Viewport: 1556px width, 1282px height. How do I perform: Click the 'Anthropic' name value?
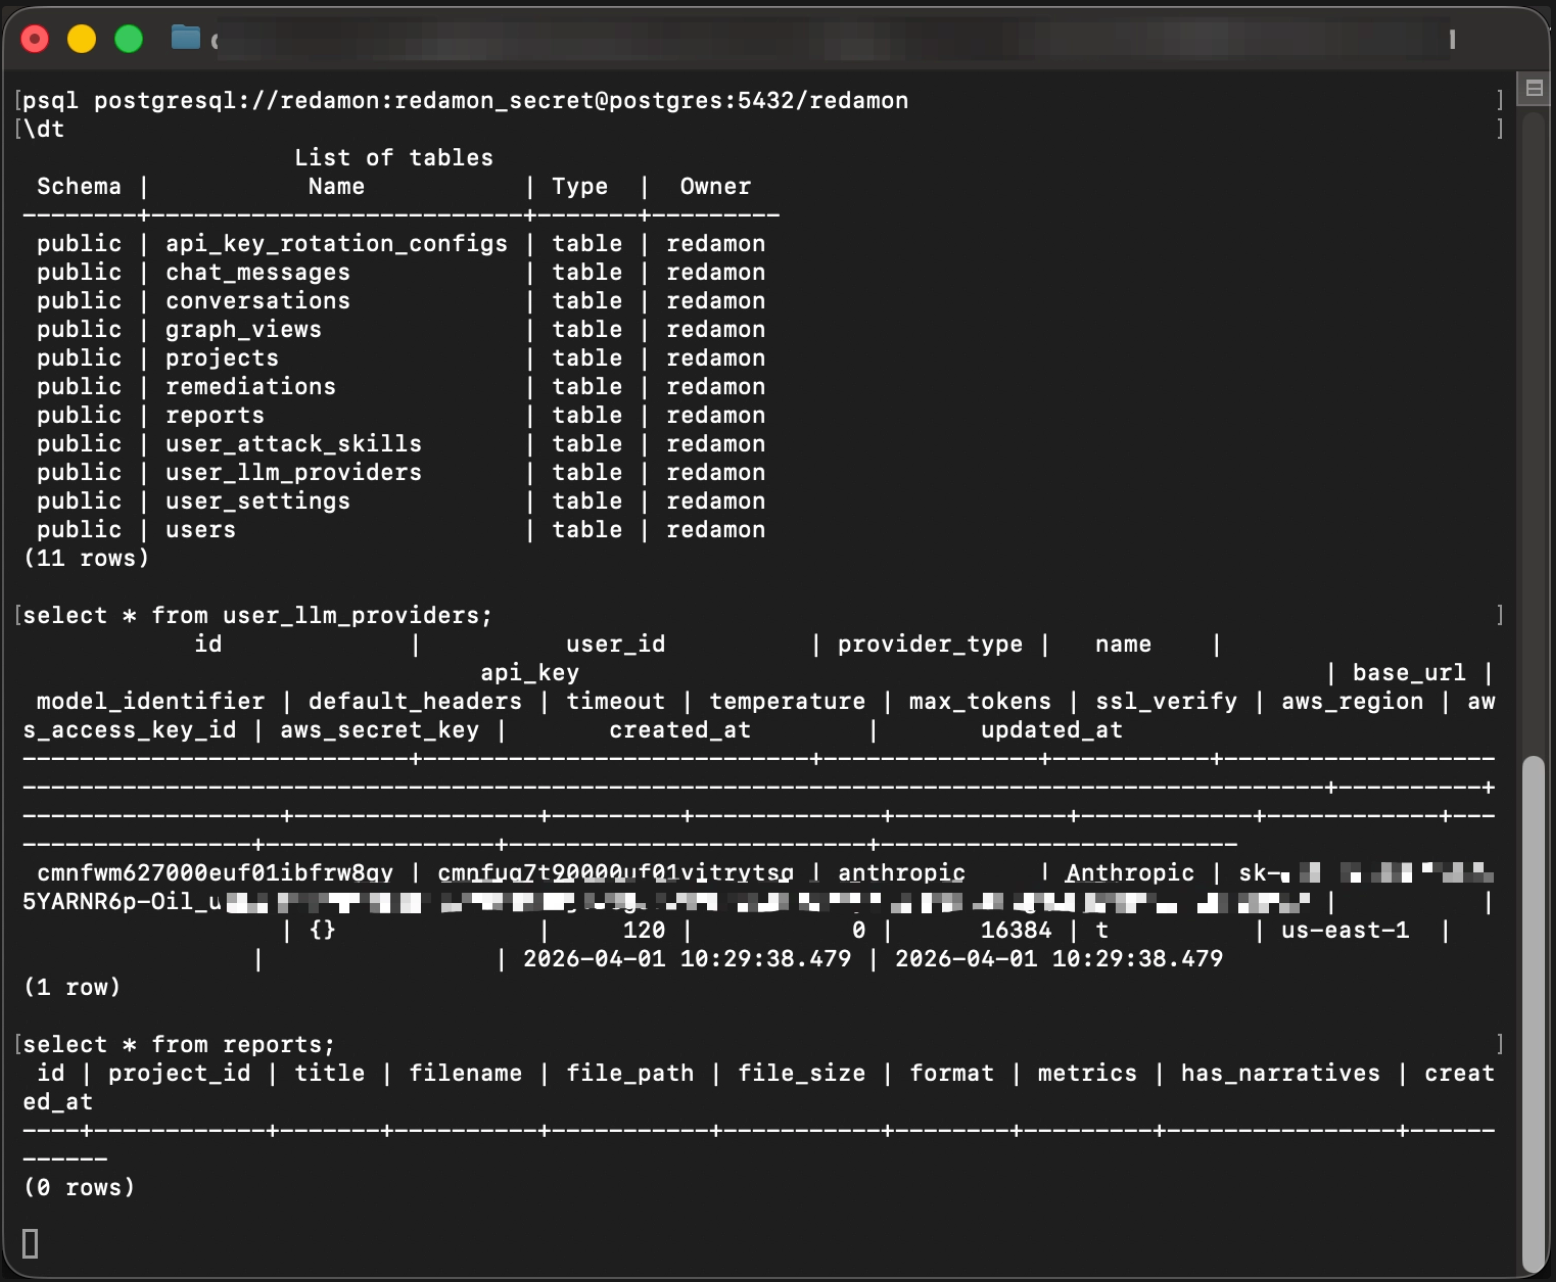[x=1130, y=874]
